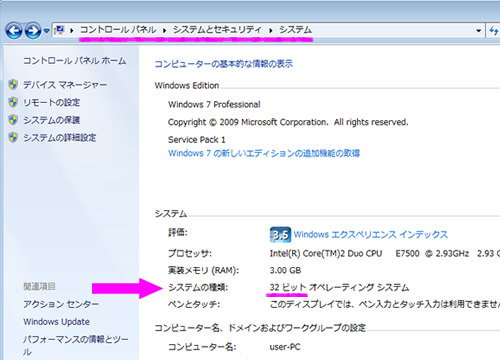Select the user-PC computer name value
The height and width of the screenshot is (360, 500).
pos(285,347)
